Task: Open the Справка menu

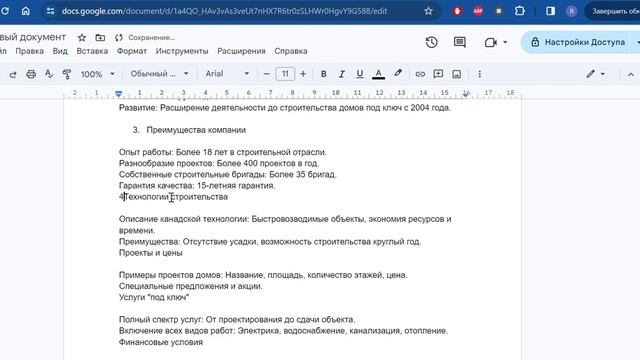Action: (x=291, y=51)
